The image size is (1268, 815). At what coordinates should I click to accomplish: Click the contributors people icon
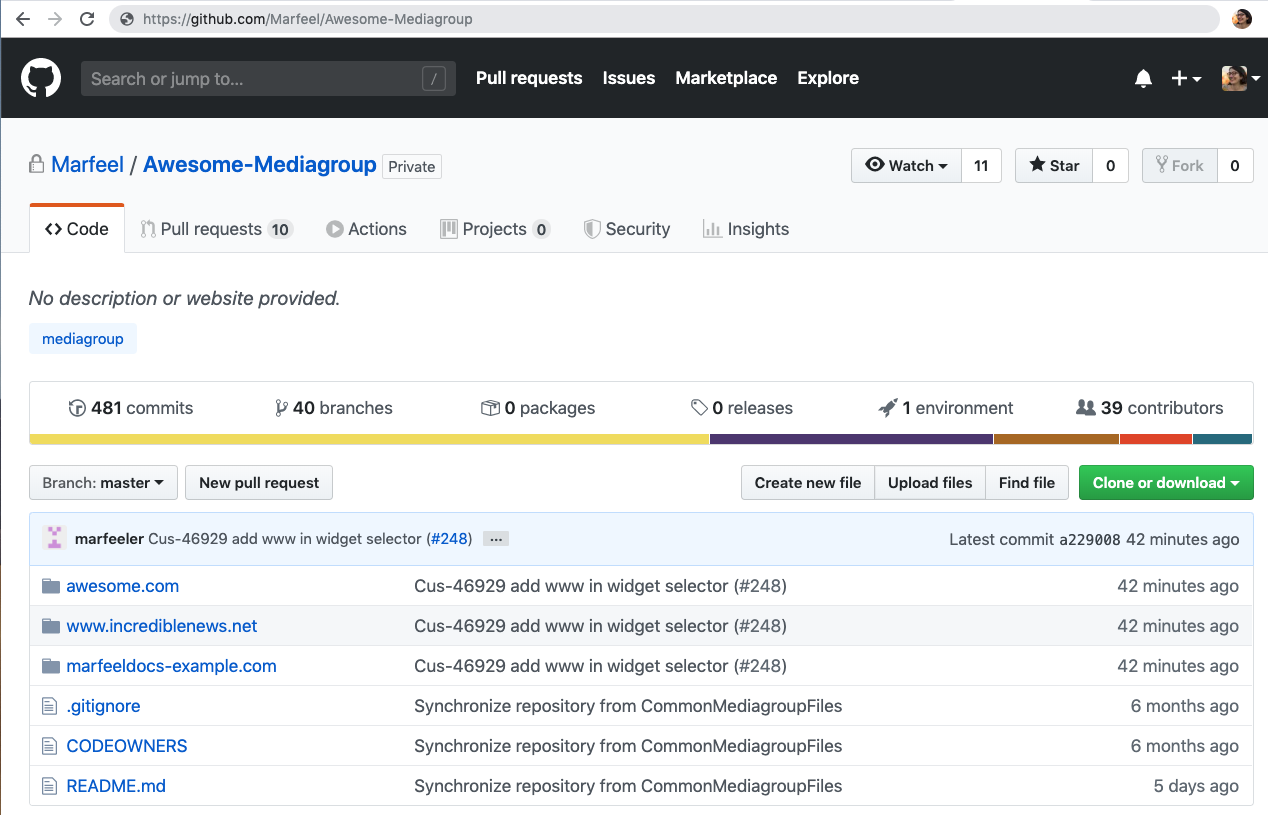tap(1085, 408)
